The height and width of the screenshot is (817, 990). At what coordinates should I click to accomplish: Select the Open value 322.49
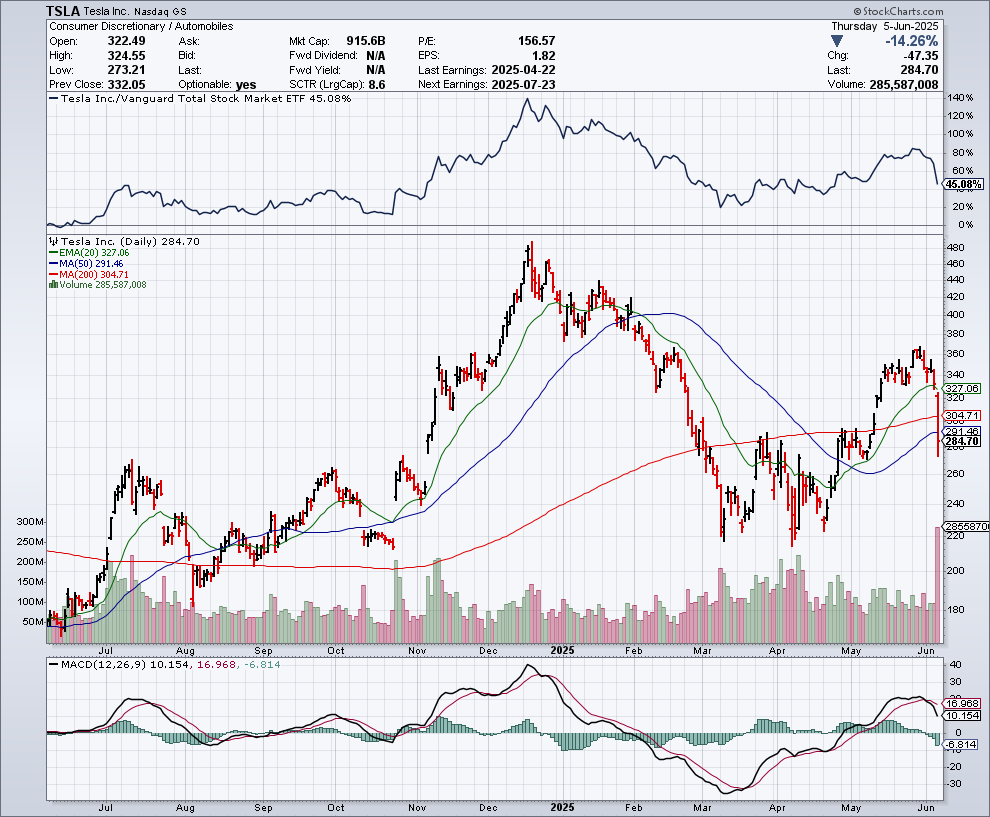tap(126, 41)
